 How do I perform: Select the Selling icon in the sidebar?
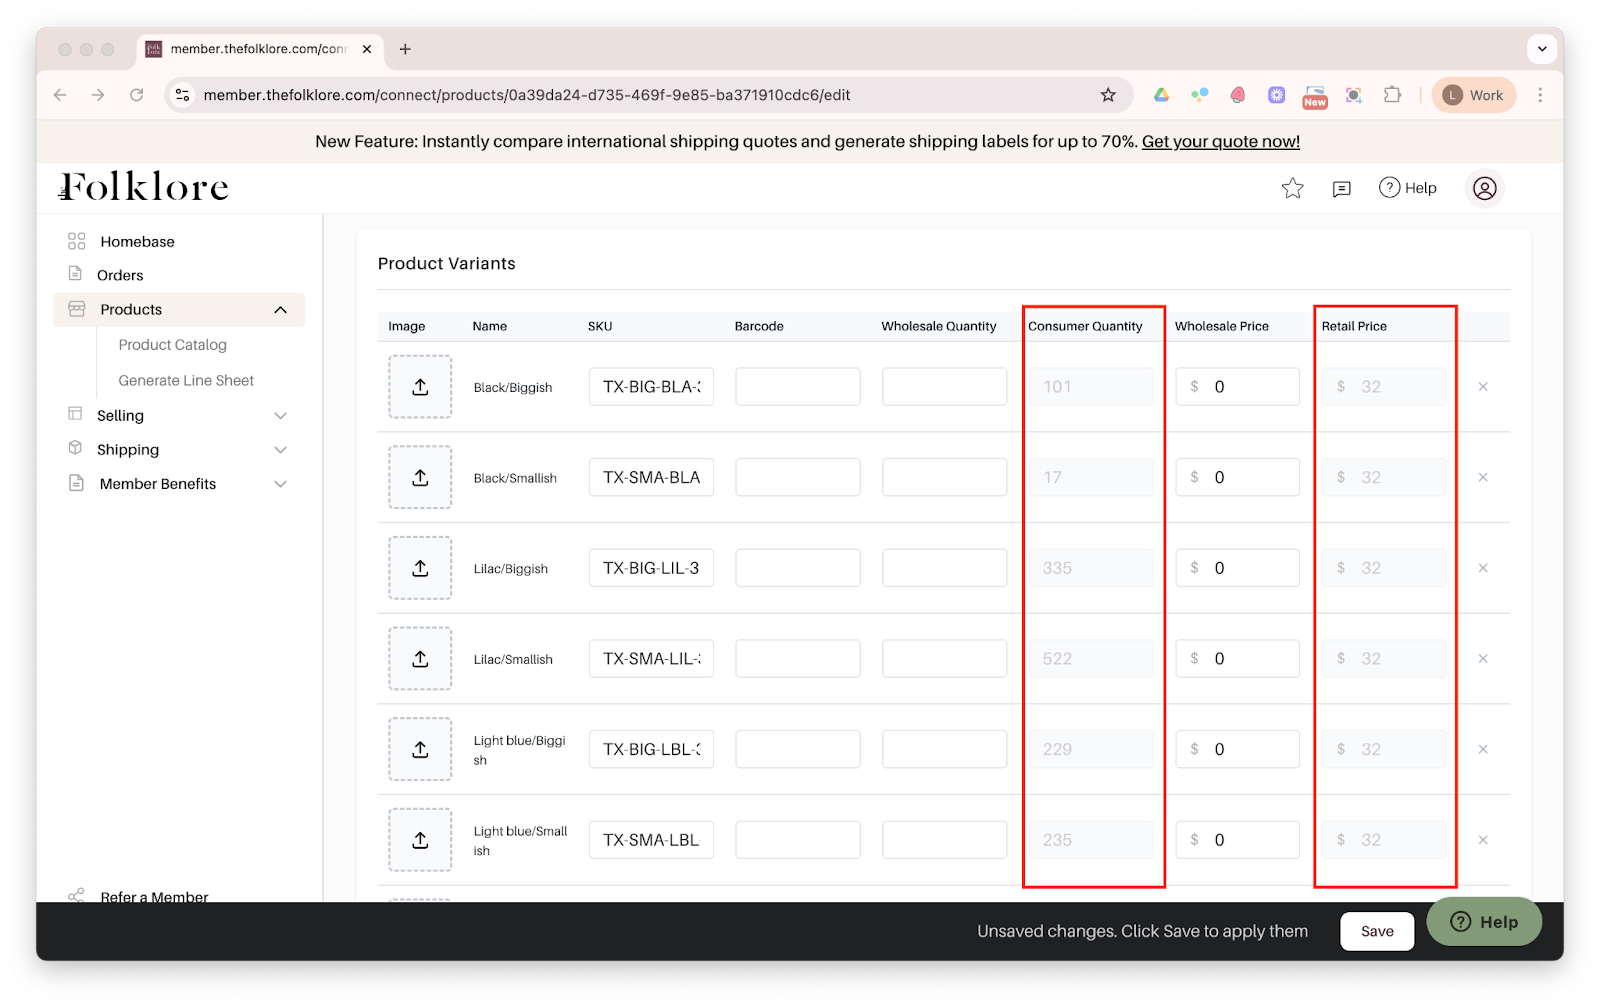coord(74,414)
